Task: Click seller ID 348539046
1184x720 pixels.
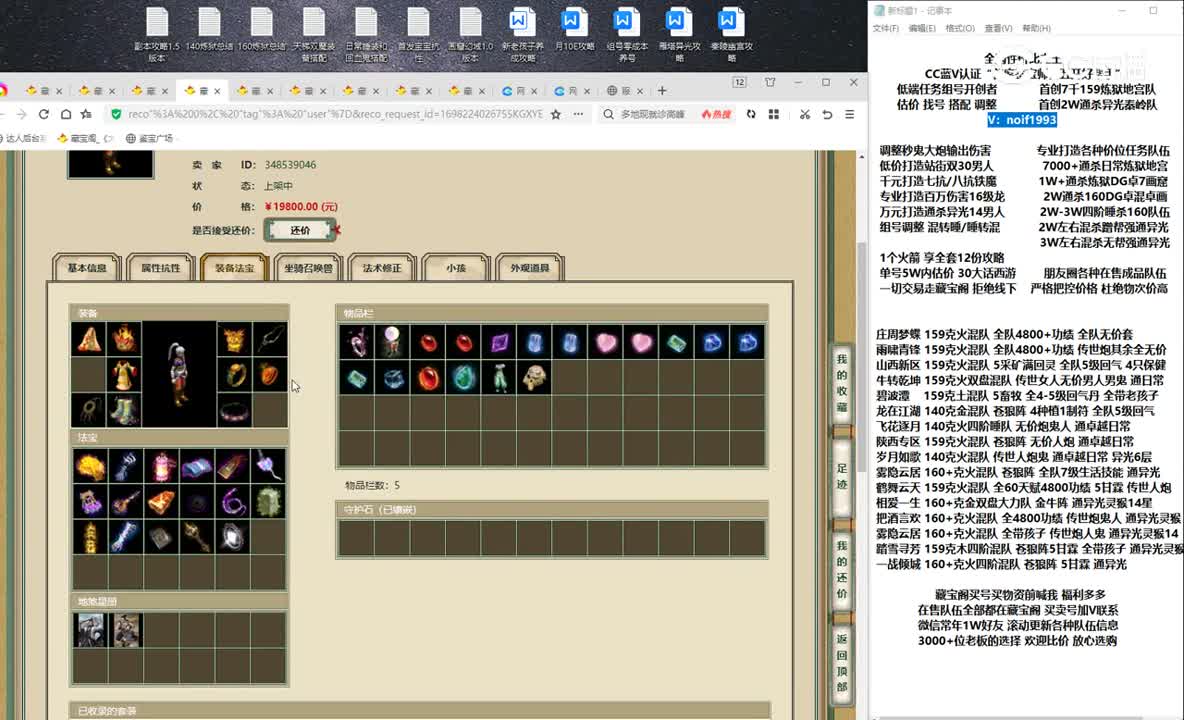Action: (290, 165)
